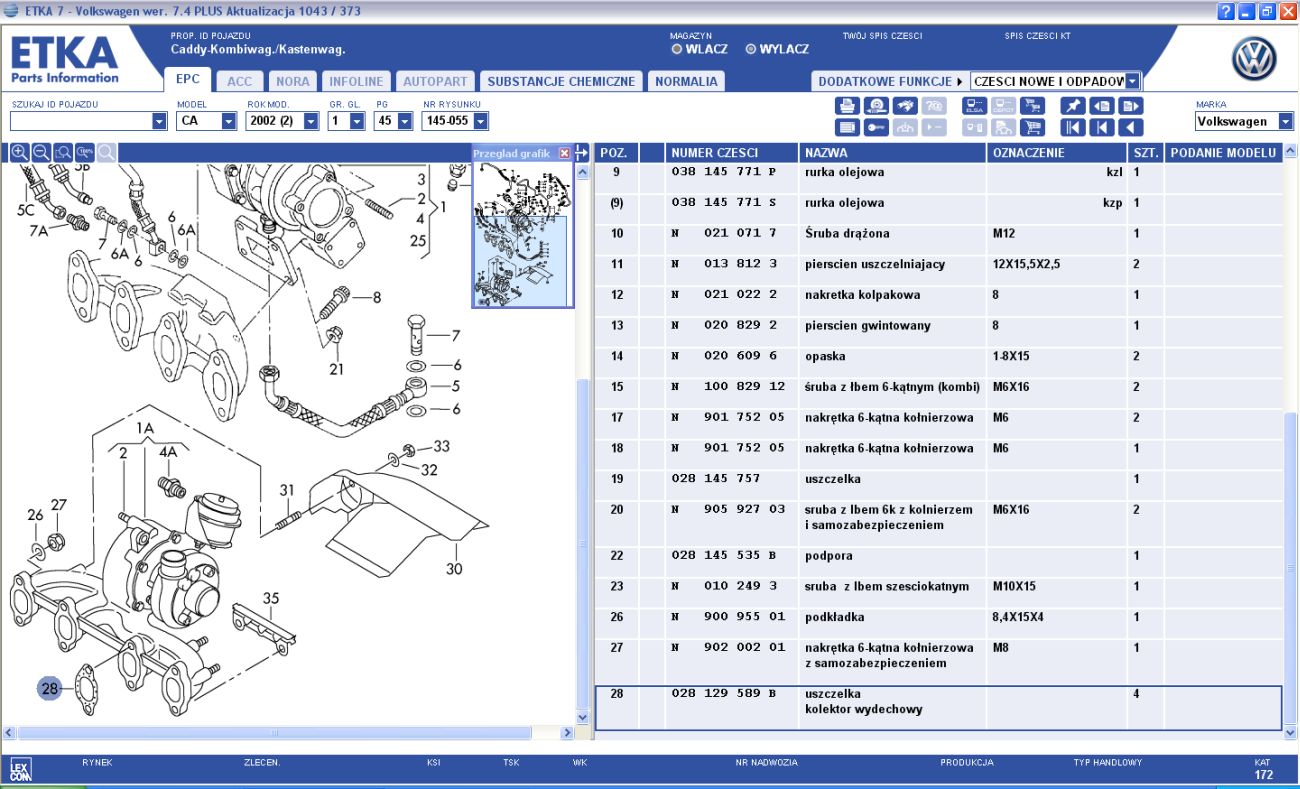Select part number 028 145 757 uszczelka
This screenshot has width=1300, height=789.
coord(938,479)
